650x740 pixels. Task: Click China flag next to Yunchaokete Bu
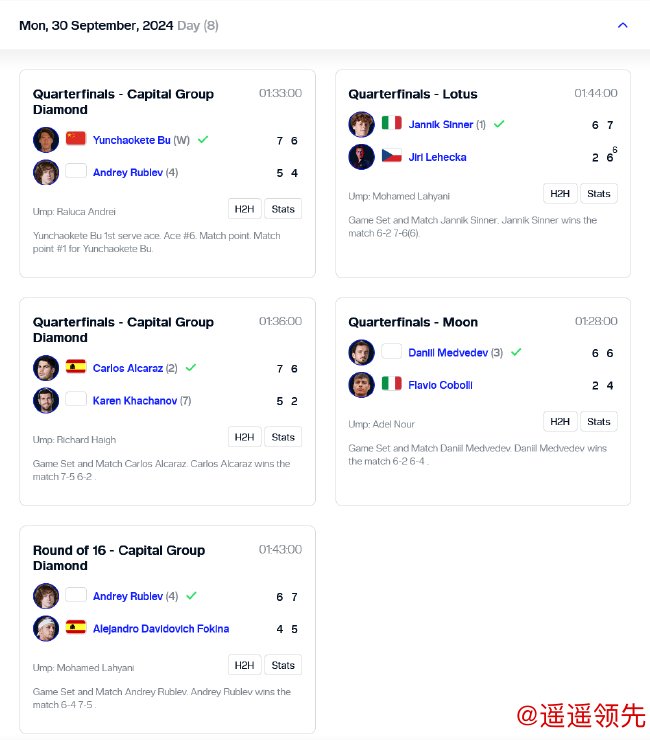(76, 139)
